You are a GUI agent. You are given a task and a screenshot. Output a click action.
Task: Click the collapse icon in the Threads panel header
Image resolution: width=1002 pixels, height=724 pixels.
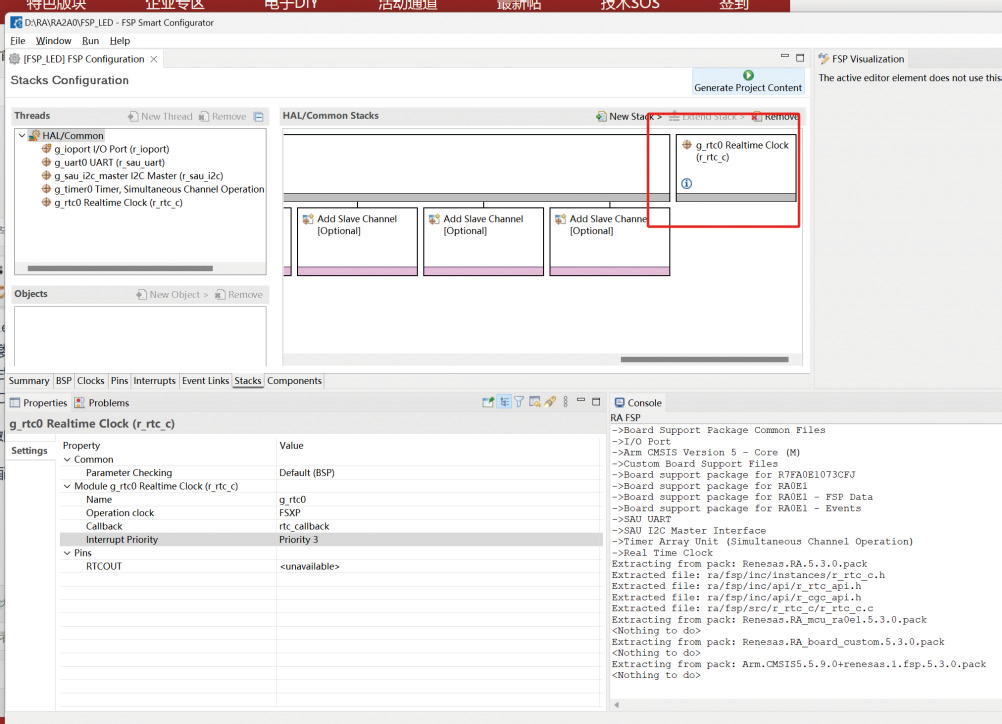259,117
